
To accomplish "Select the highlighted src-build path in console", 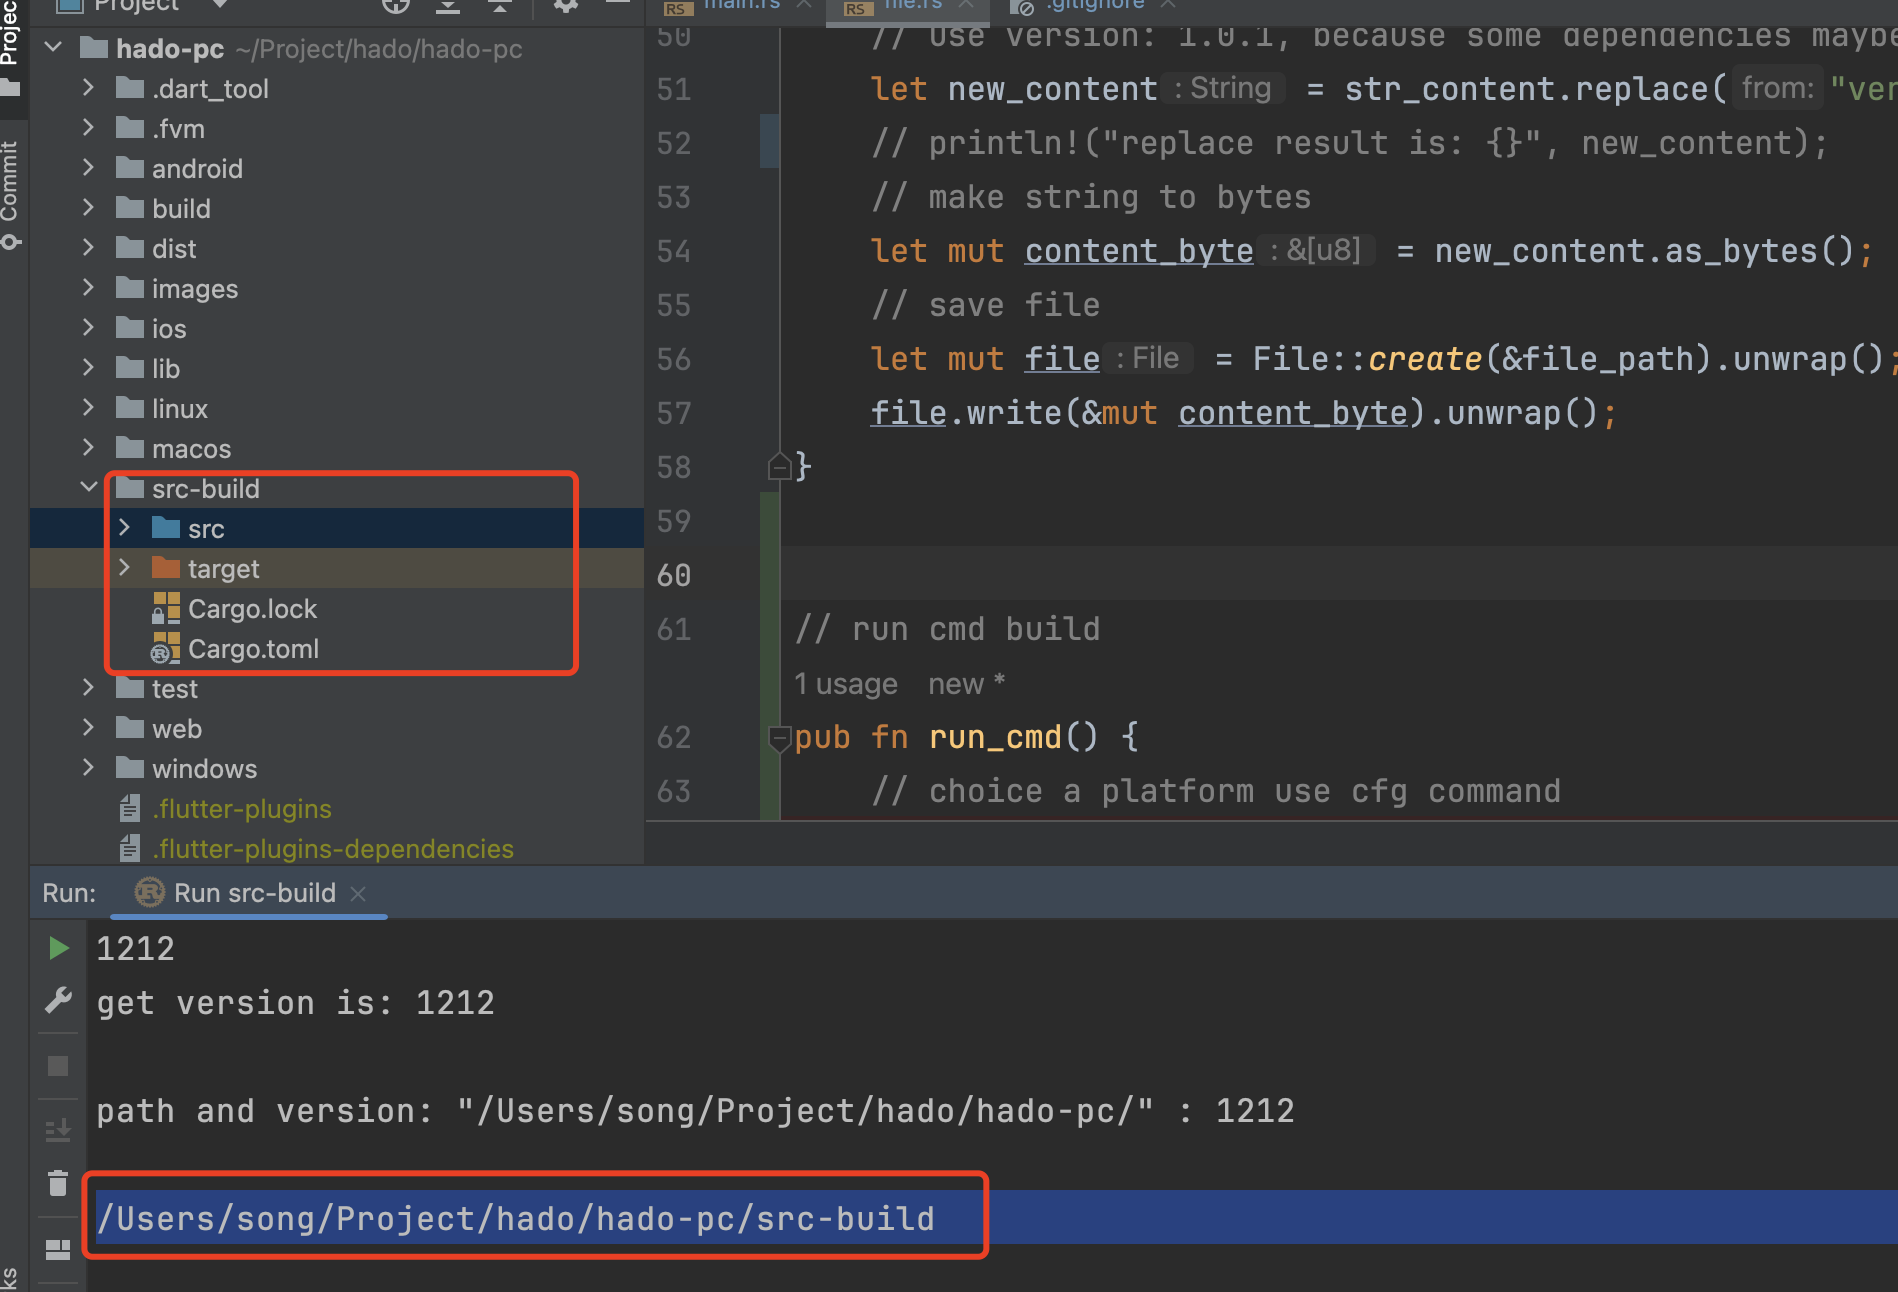I will click(516, 1217).
